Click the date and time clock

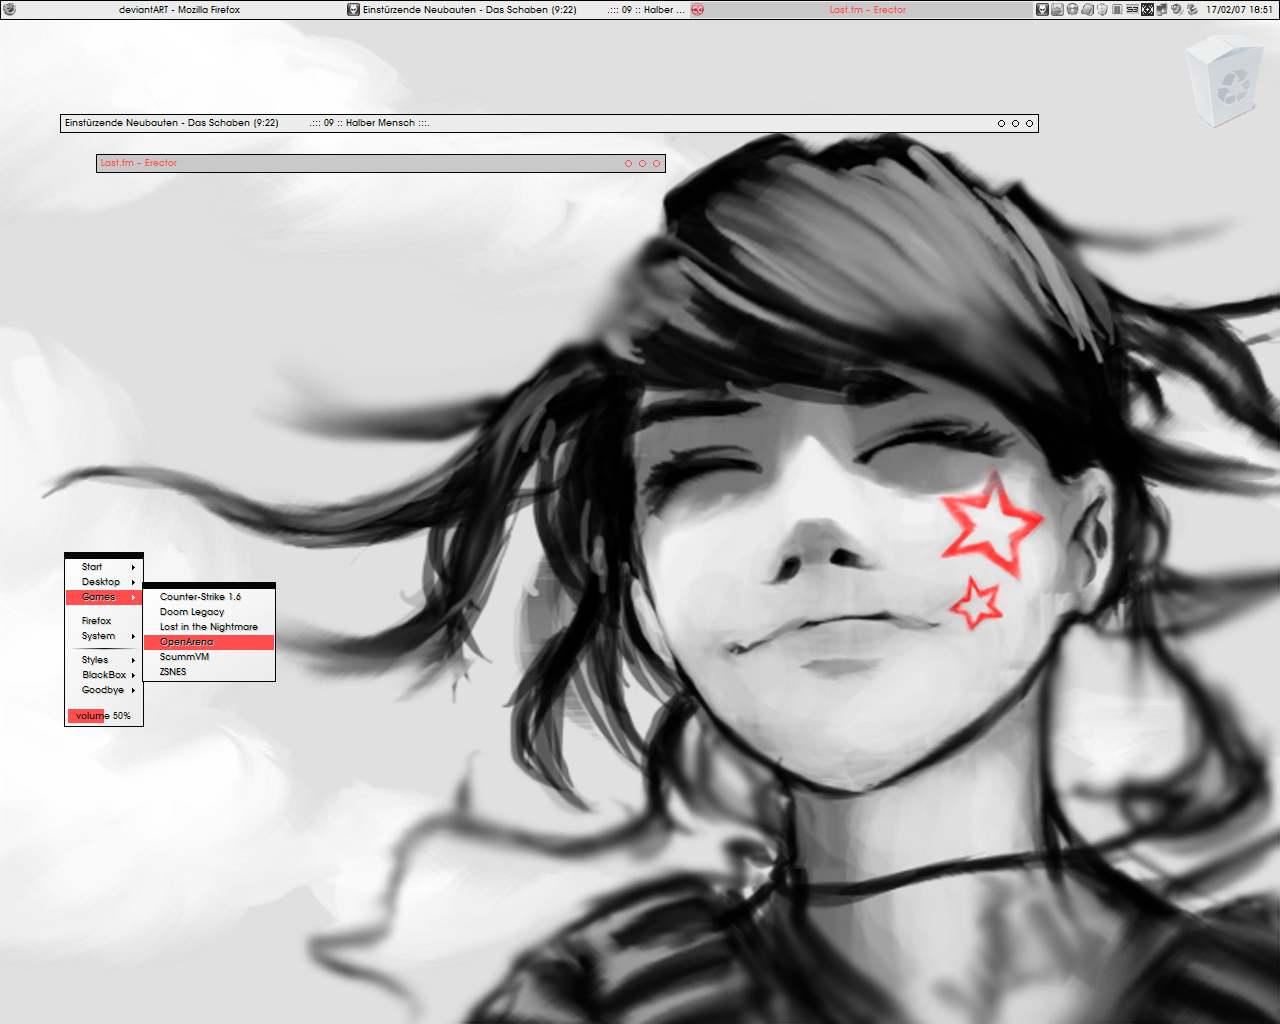tap(1240, 9)
